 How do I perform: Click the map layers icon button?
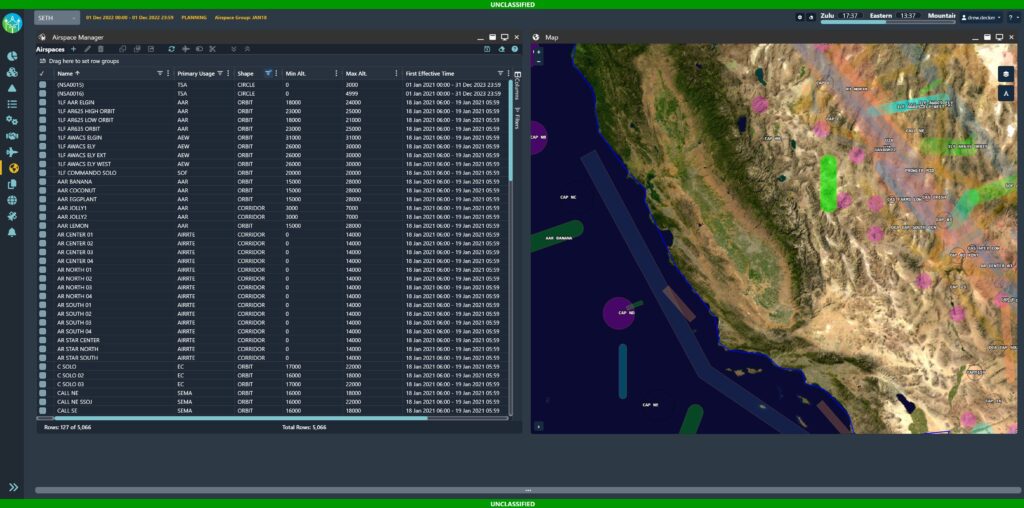(x=1006, y=74)
